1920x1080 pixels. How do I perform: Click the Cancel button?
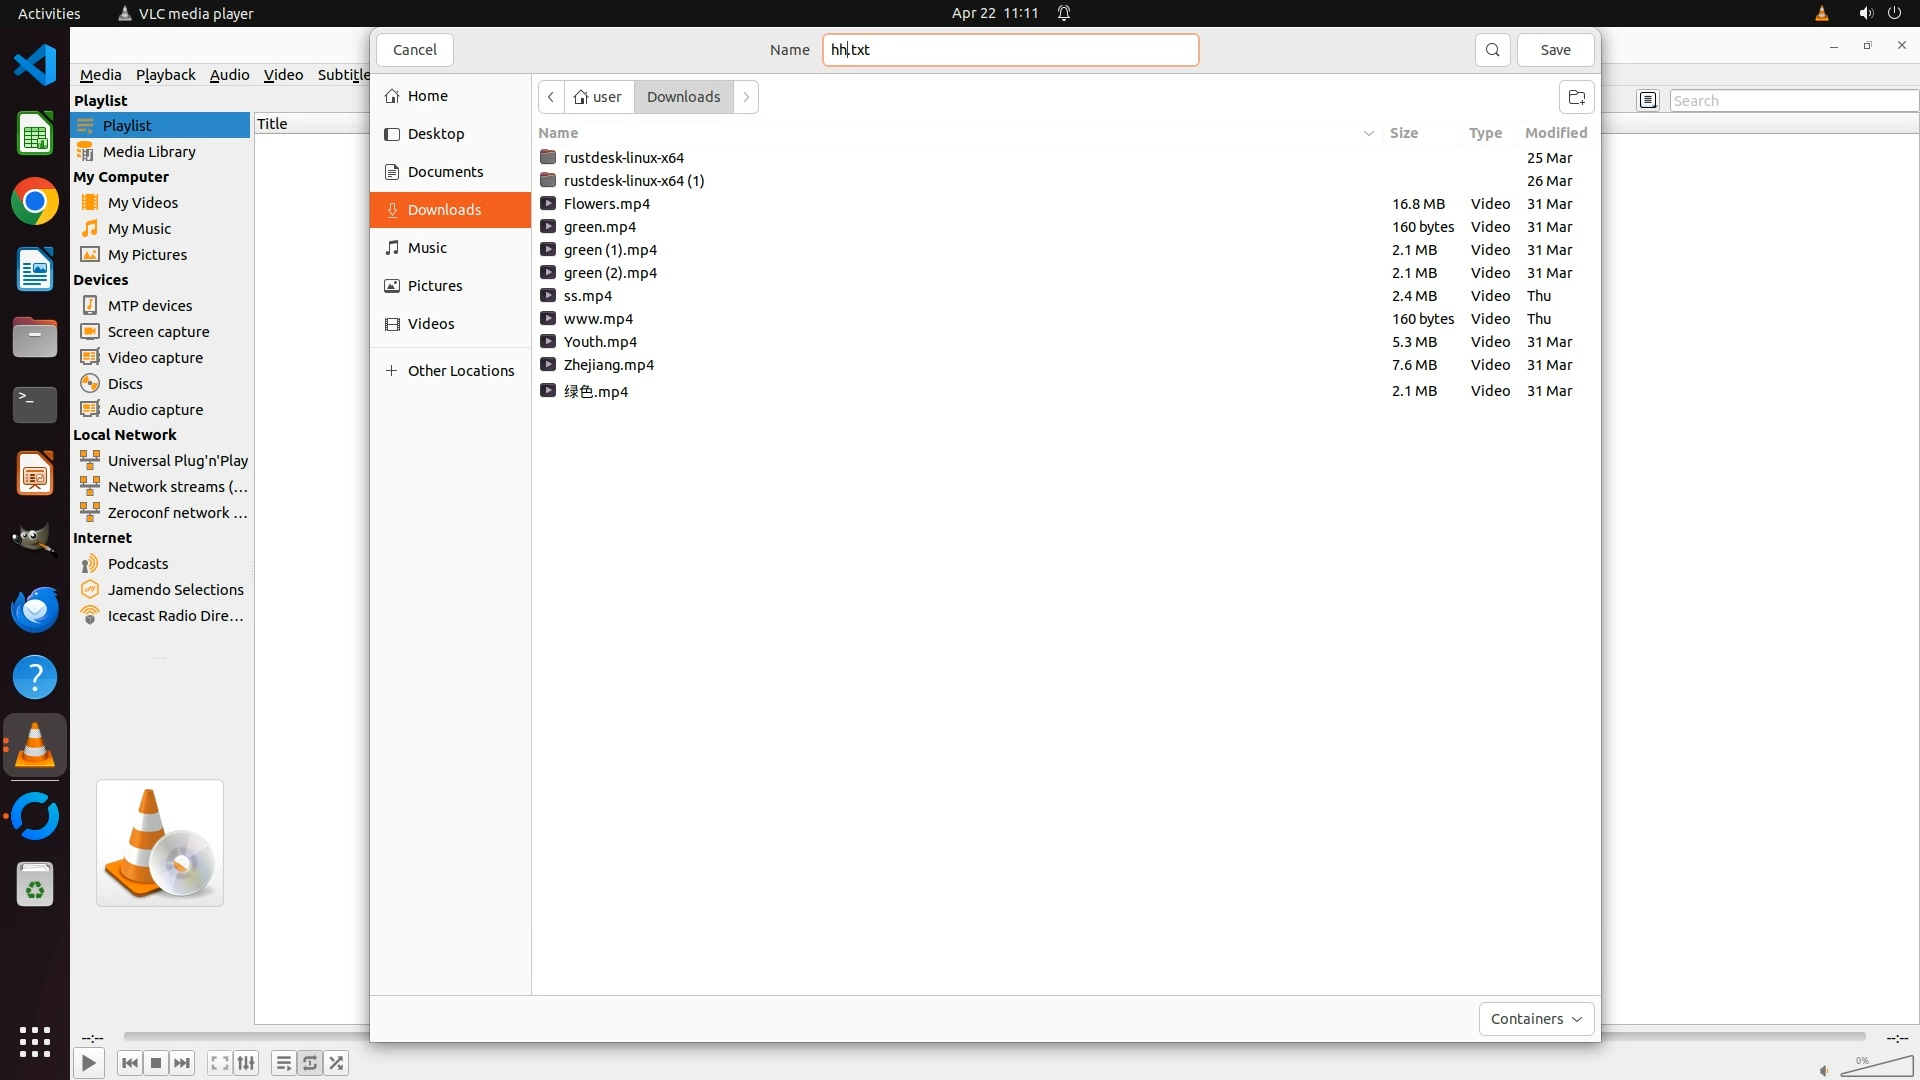click(x=414, y=50)
